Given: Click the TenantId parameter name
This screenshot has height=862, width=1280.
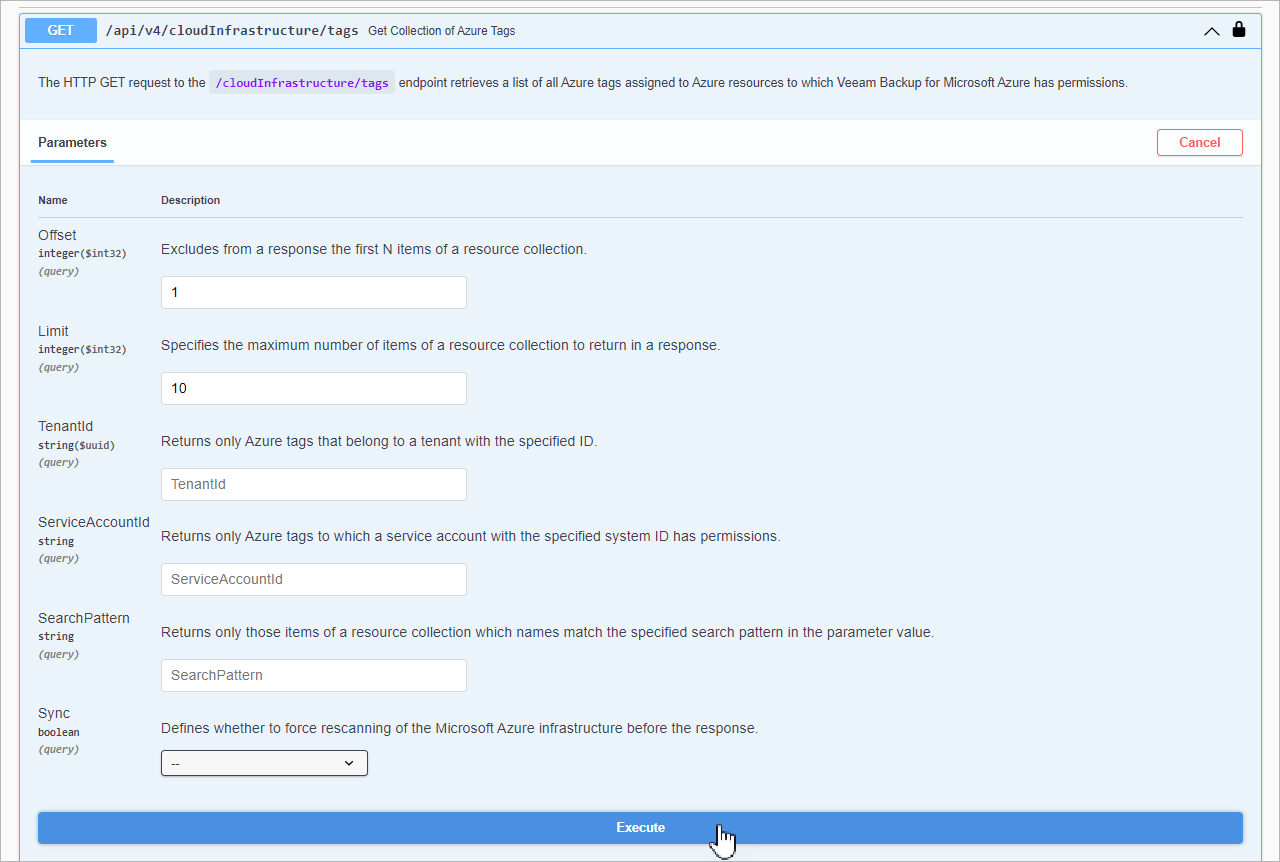Looking at the screenshot, I should pos(65,426).
